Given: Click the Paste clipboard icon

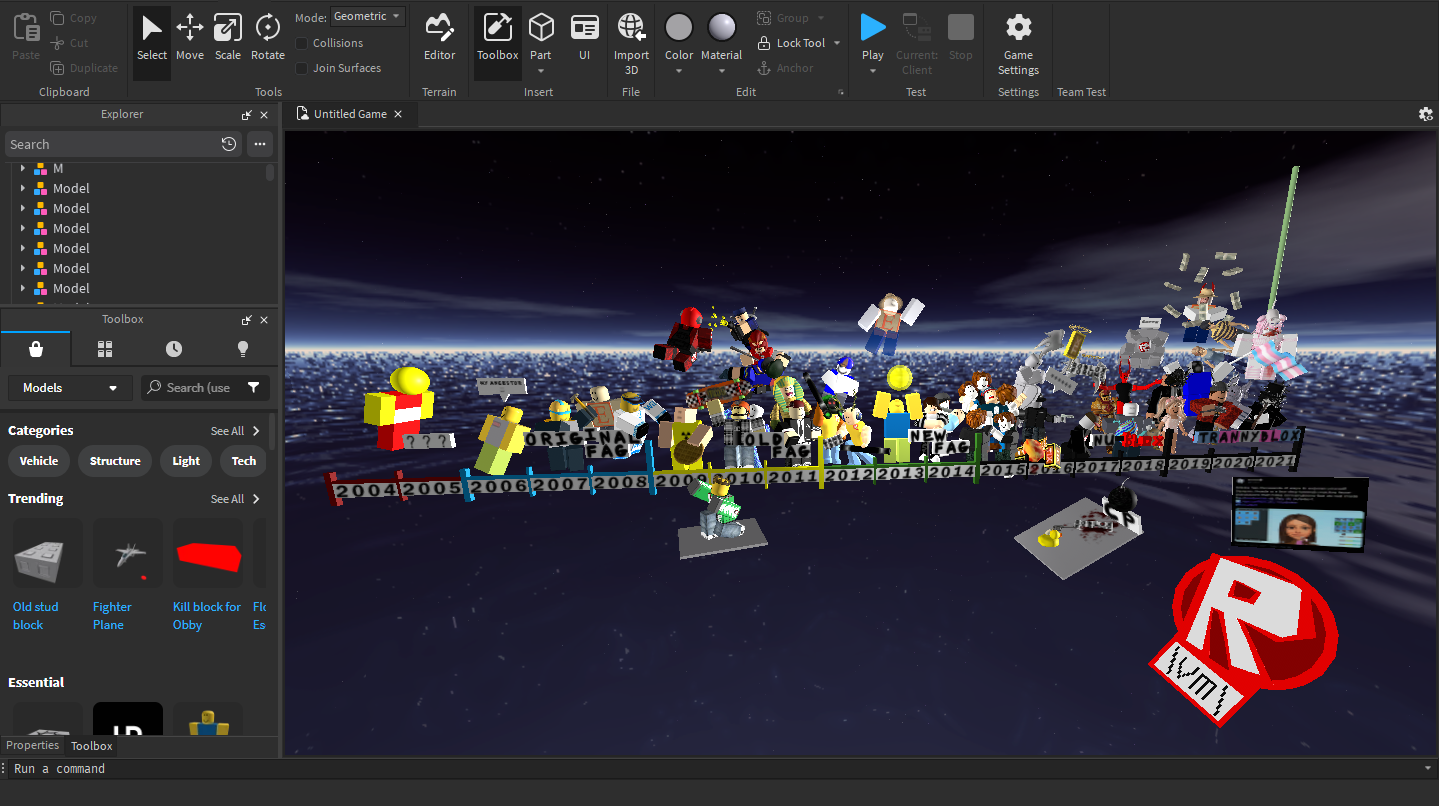Looking at the screenshot, I should [x=26, y=38].
